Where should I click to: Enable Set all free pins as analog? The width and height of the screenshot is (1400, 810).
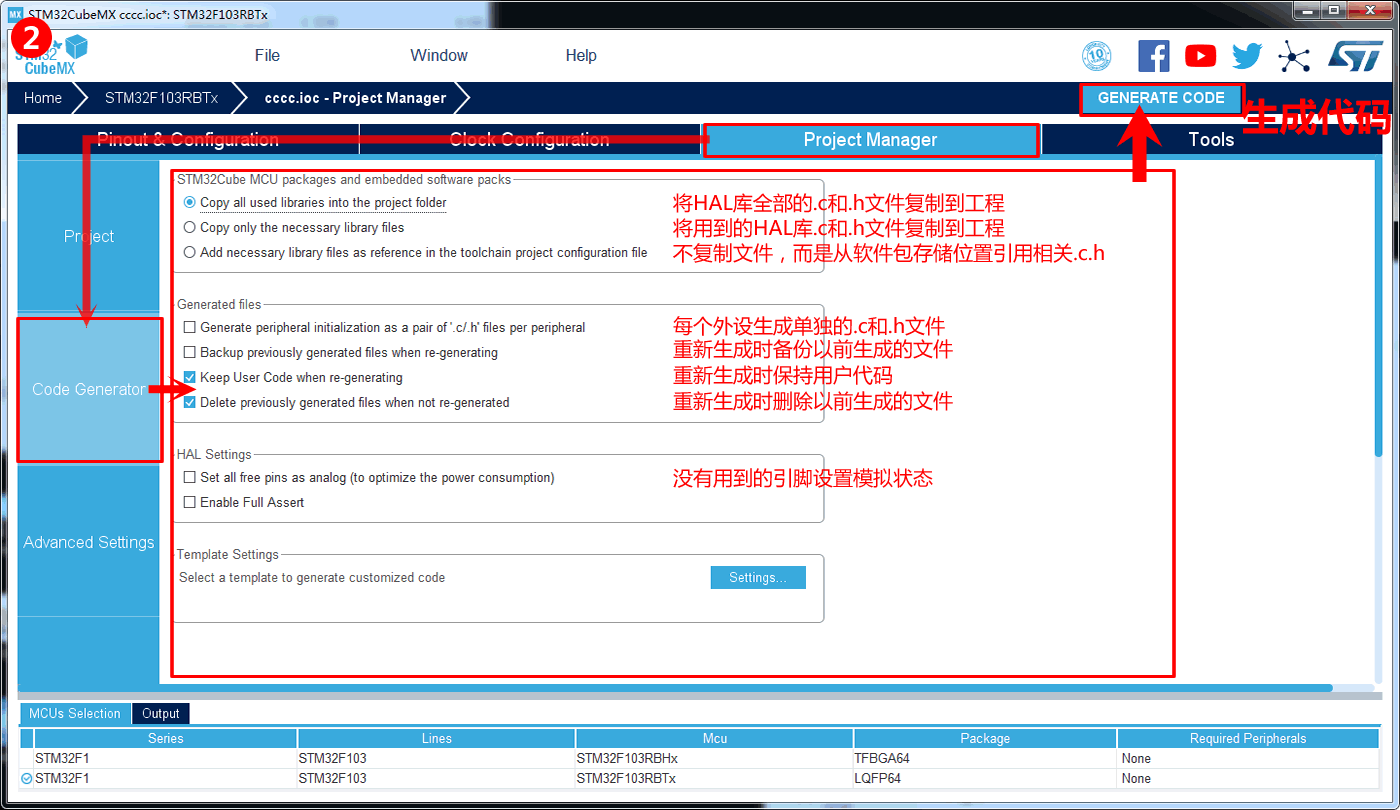click(189, 478)
